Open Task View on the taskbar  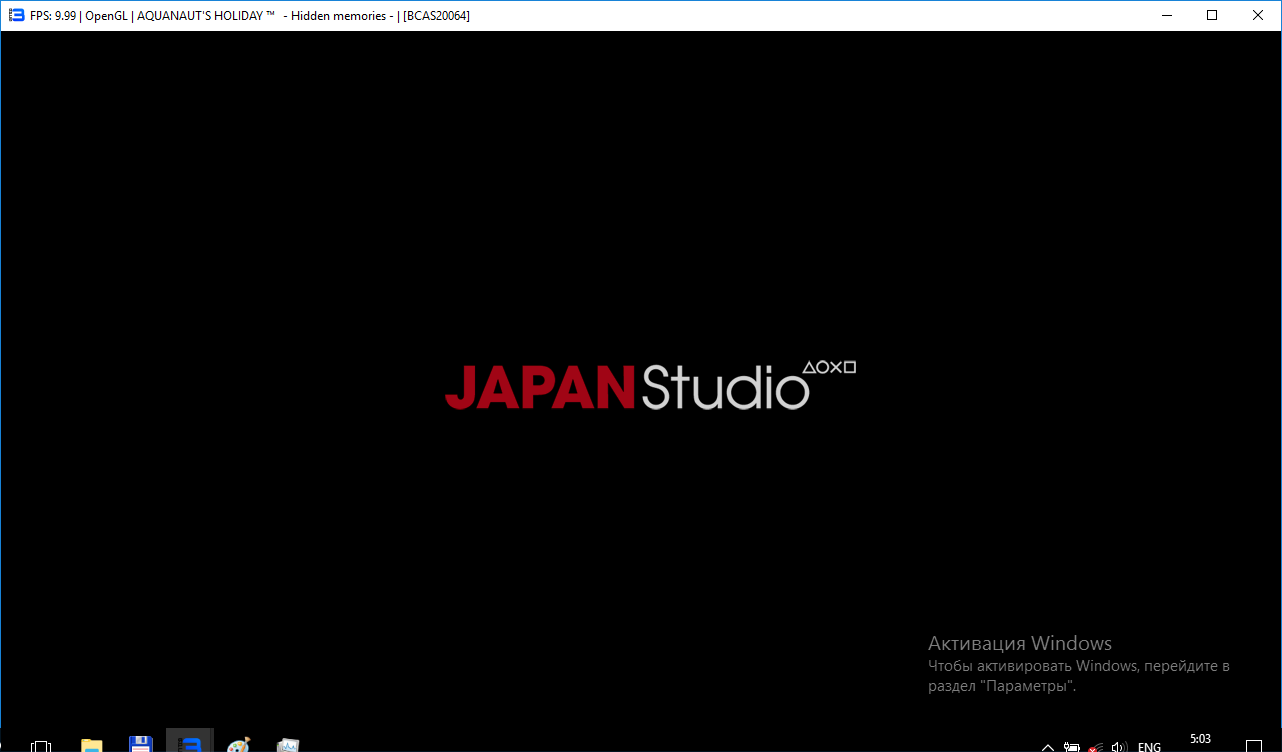(x=42, y=745)
